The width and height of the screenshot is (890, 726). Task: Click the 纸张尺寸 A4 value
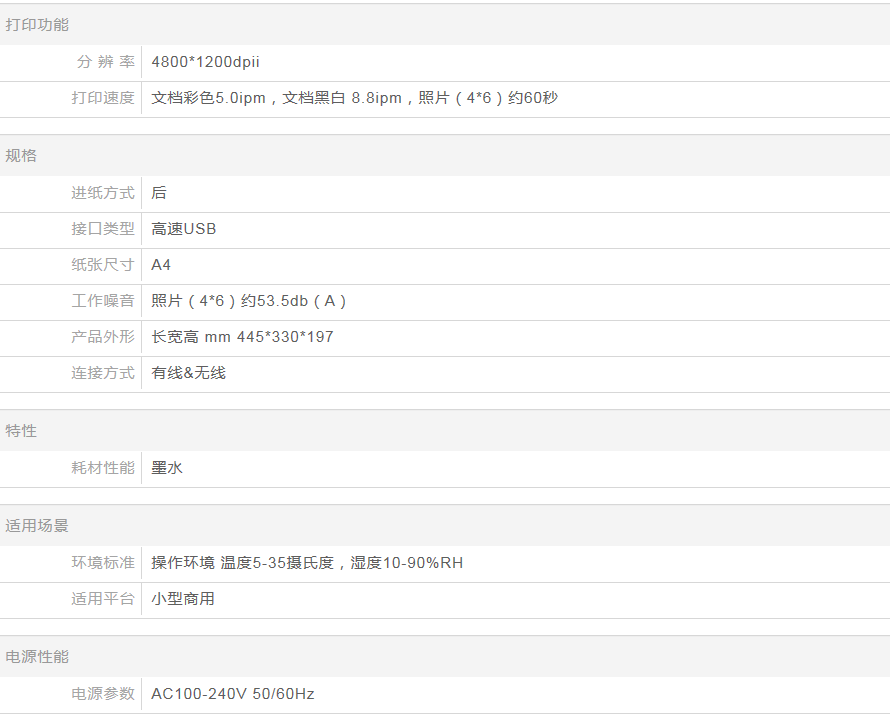(161, 265)
